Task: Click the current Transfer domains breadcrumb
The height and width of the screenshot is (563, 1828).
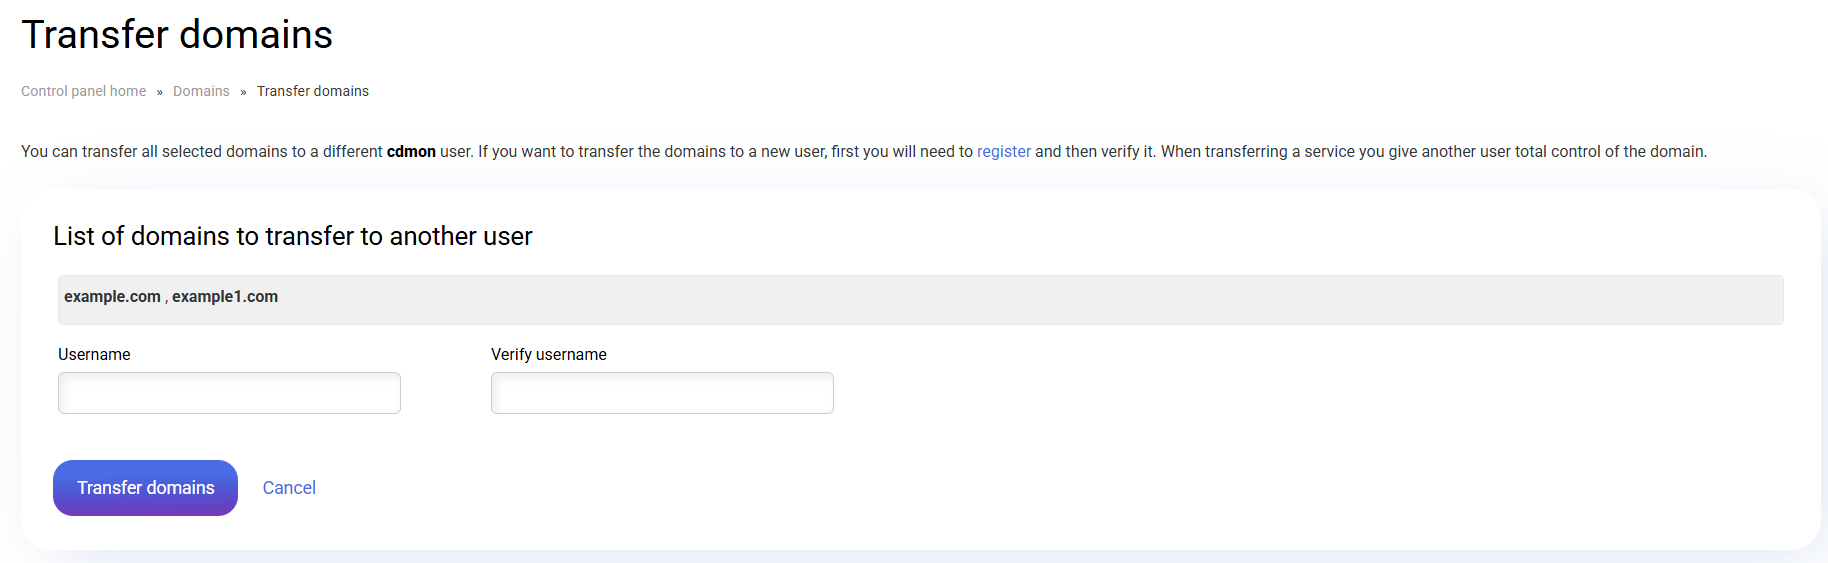Action: tap(312, 91)
